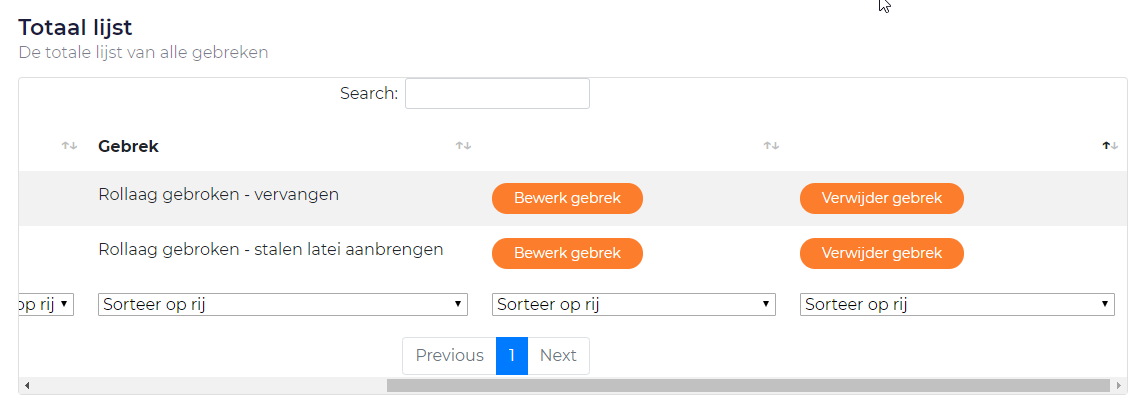Click the Gebrek column header text
This screenshot has height=402, width=1137.
(128, 147)
